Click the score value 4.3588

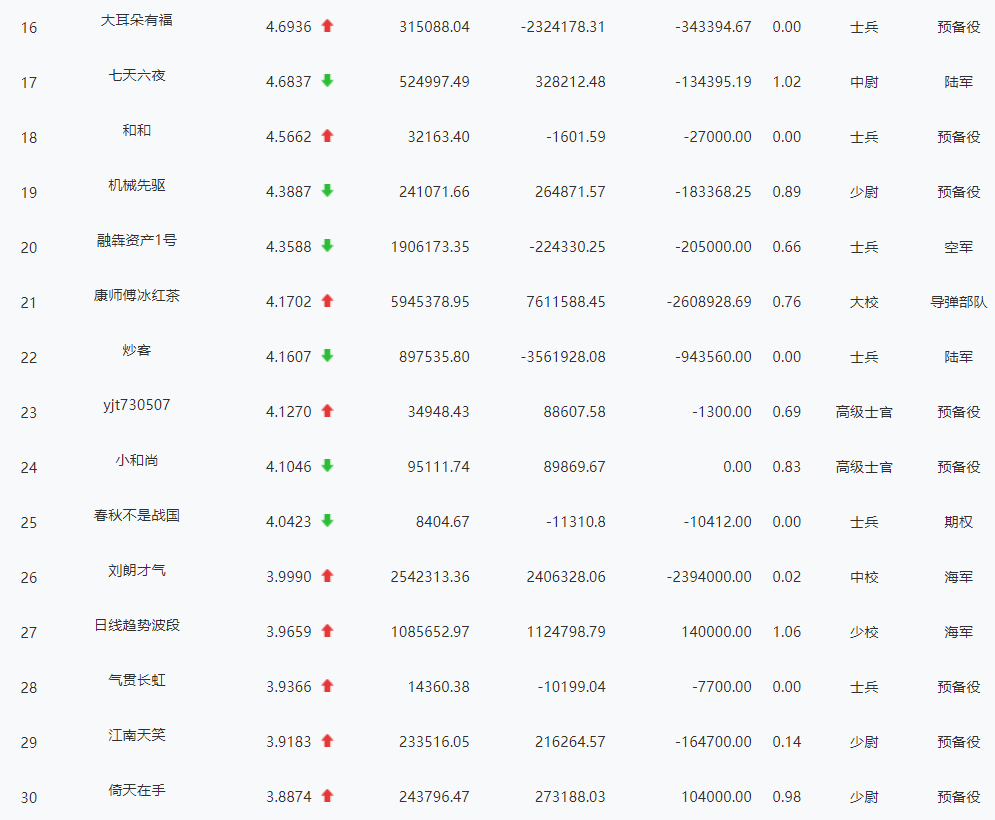tap(289, 247)
